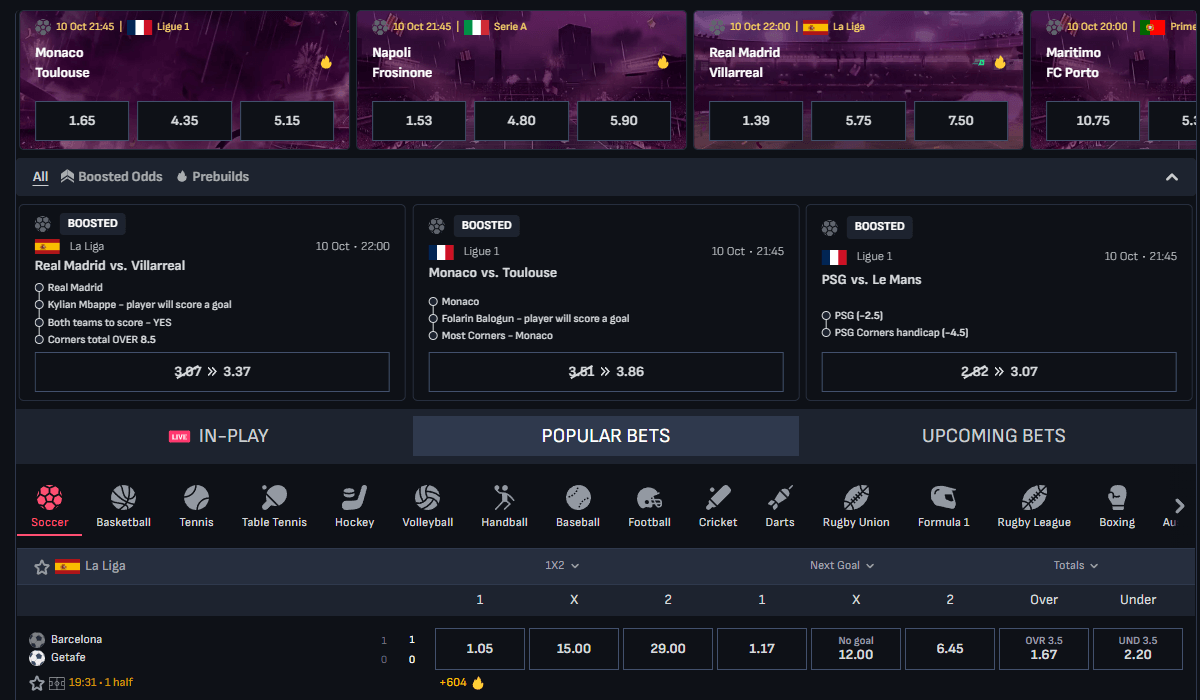Choose the Boxing glove icon
Viewport: 1200px width, 700px height.
tap(1117, 497)
